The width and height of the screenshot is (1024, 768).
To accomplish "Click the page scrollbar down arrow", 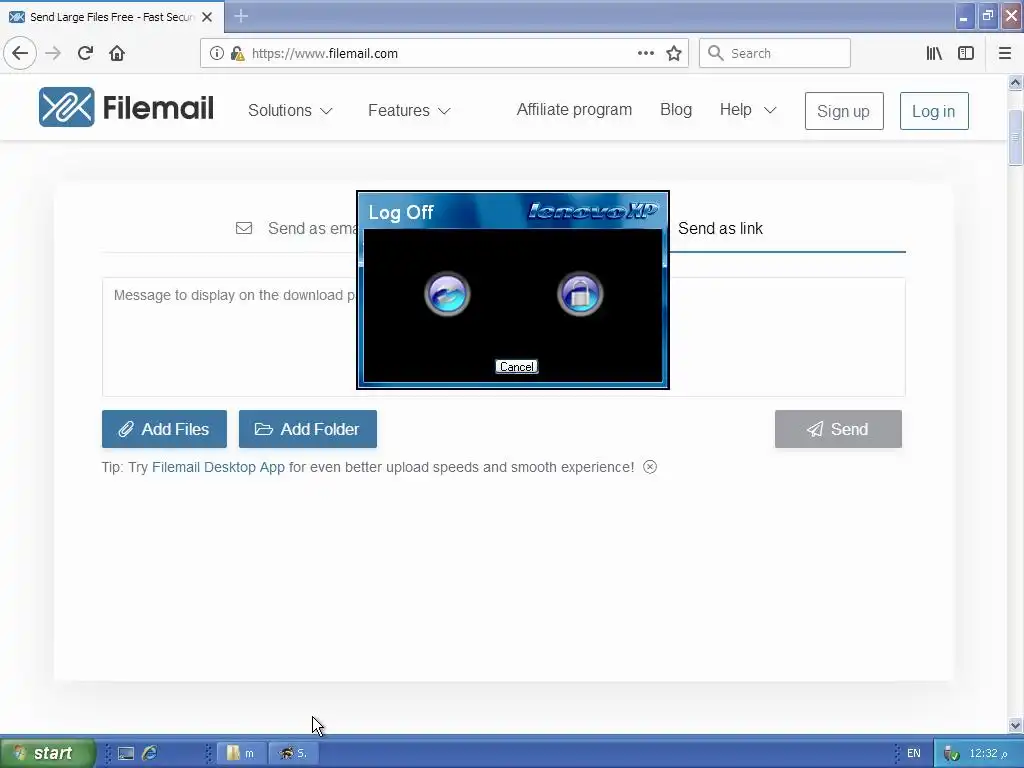I will (1015, 725).
